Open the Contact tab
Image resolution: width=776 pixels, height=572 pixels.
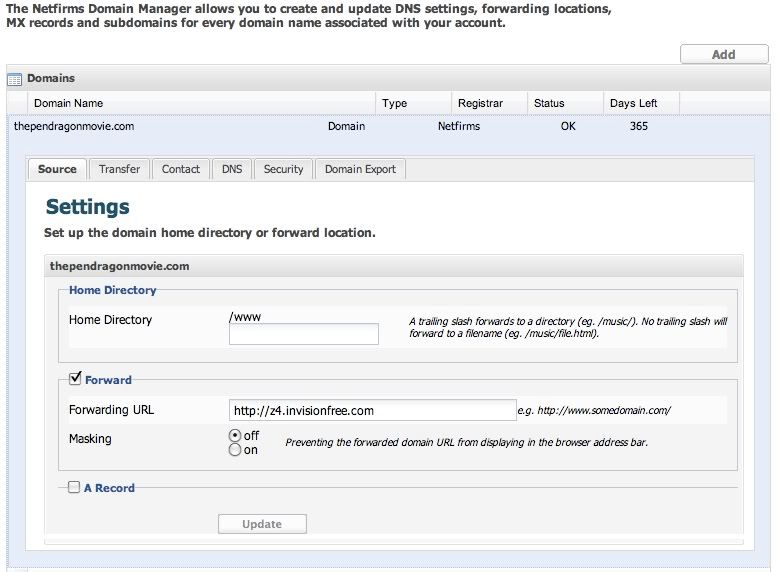pos(181,169)
